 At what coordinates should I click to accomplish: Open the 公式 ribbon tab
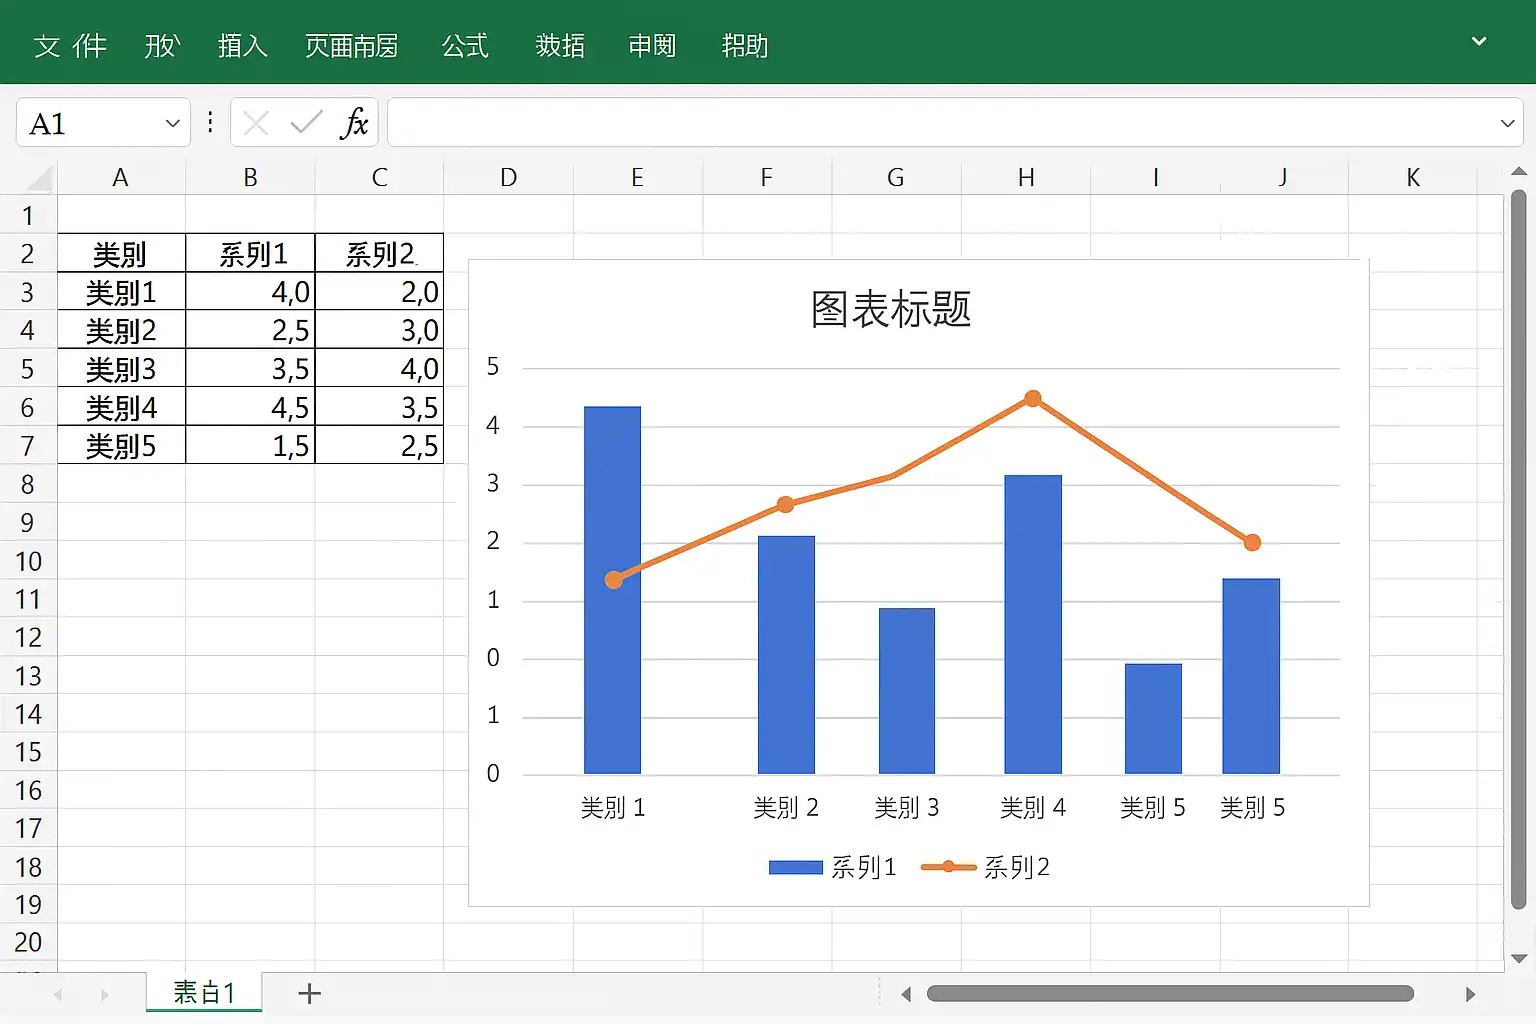[465, 46]
